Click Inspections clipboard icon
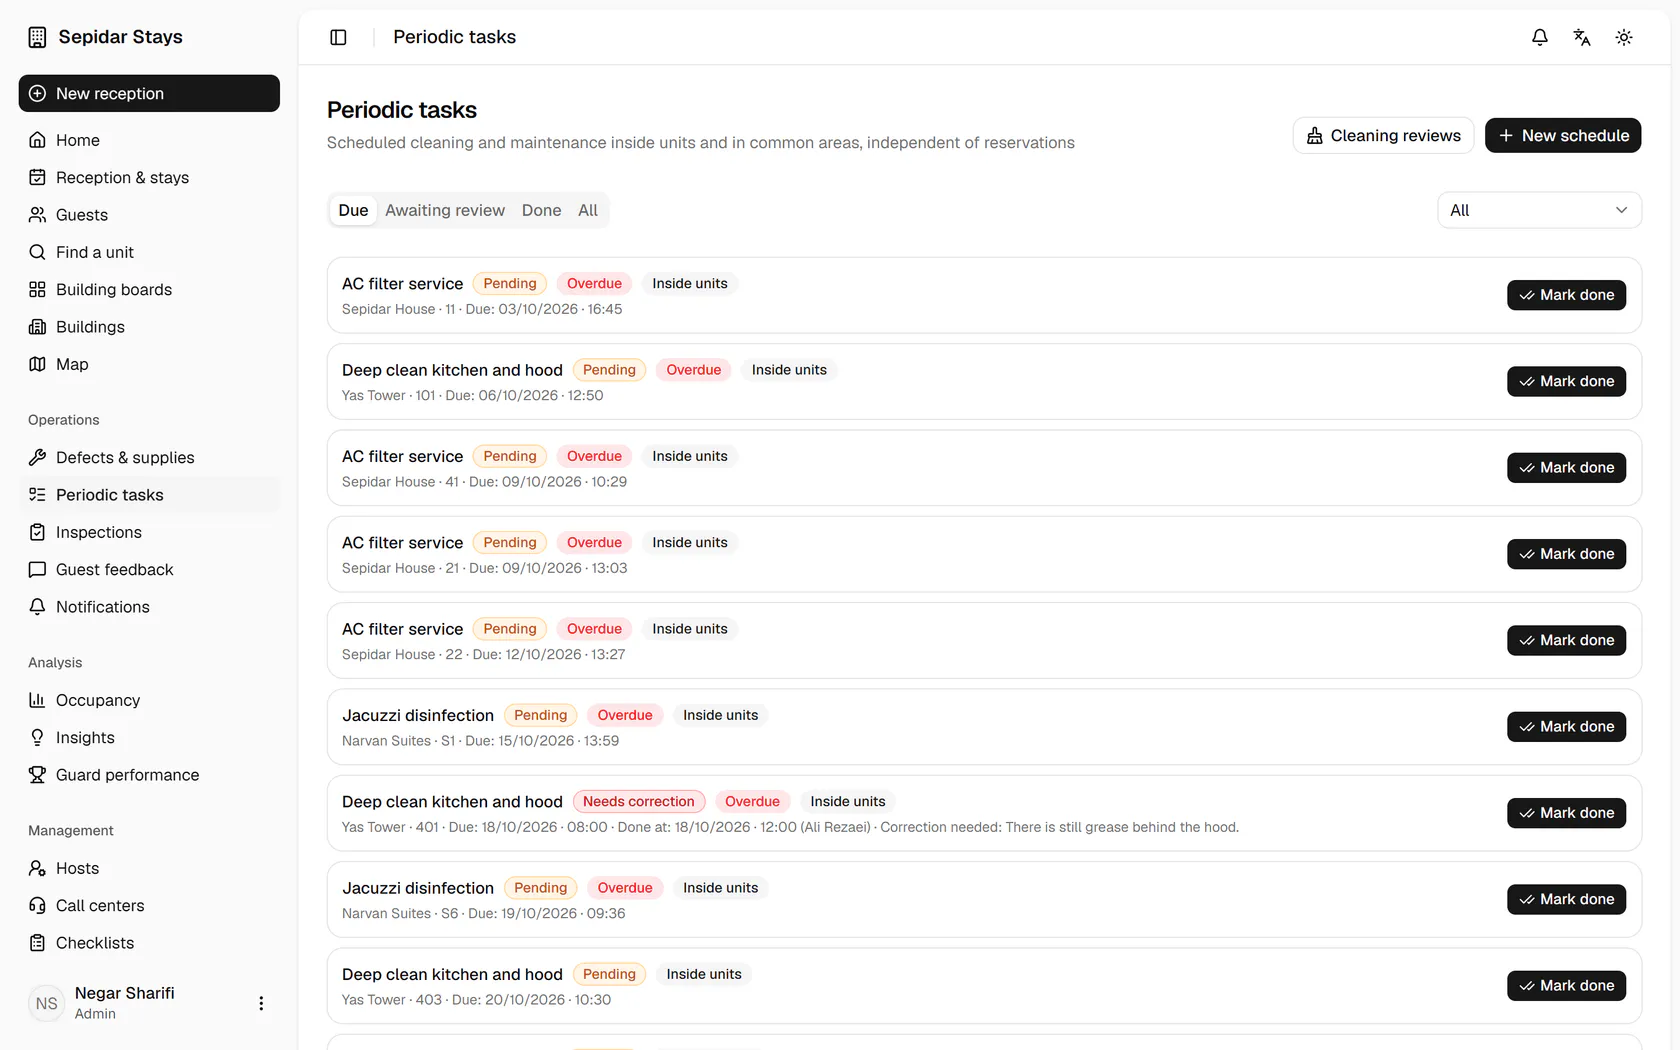 pyautogui.click(x=37, y=532)
